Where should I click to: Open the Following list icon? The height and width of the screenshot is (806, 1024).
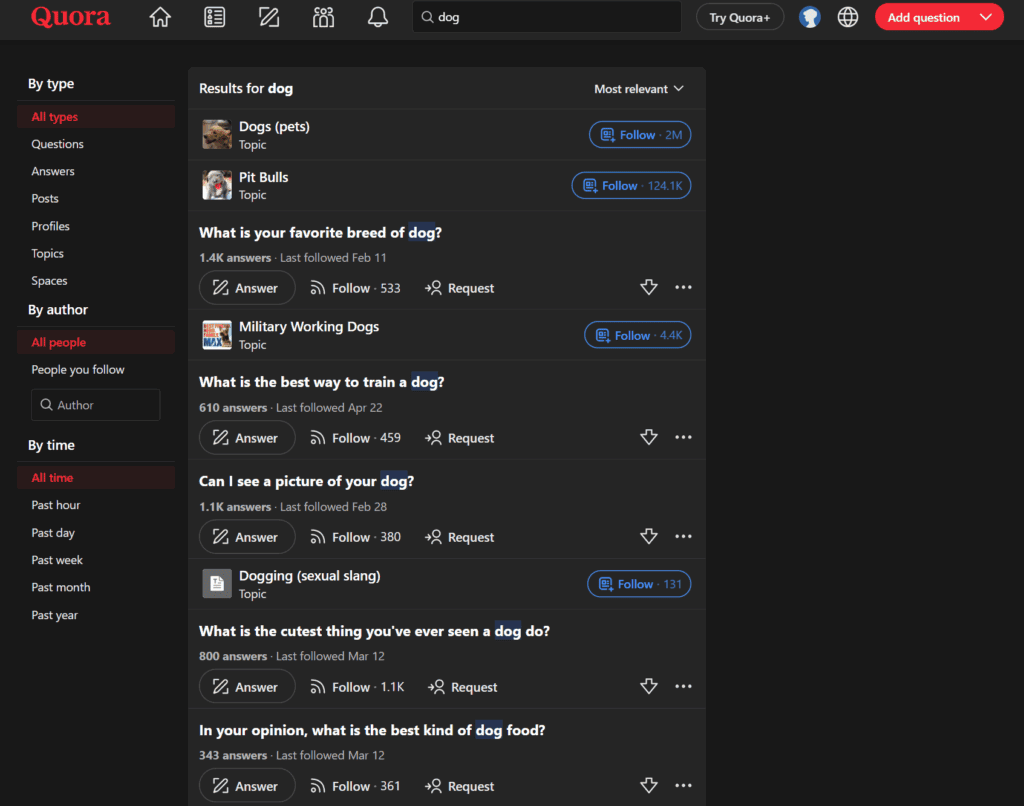214,17
